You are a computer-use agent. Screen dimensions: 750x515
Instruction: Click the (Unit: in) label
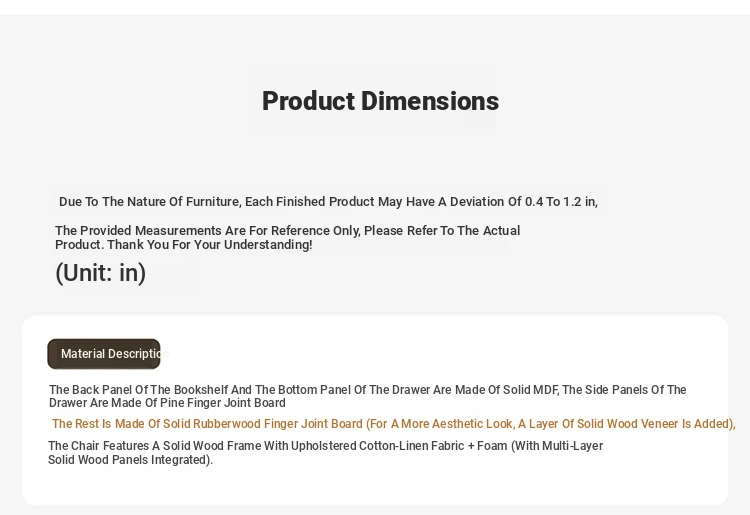click(100, 273)
